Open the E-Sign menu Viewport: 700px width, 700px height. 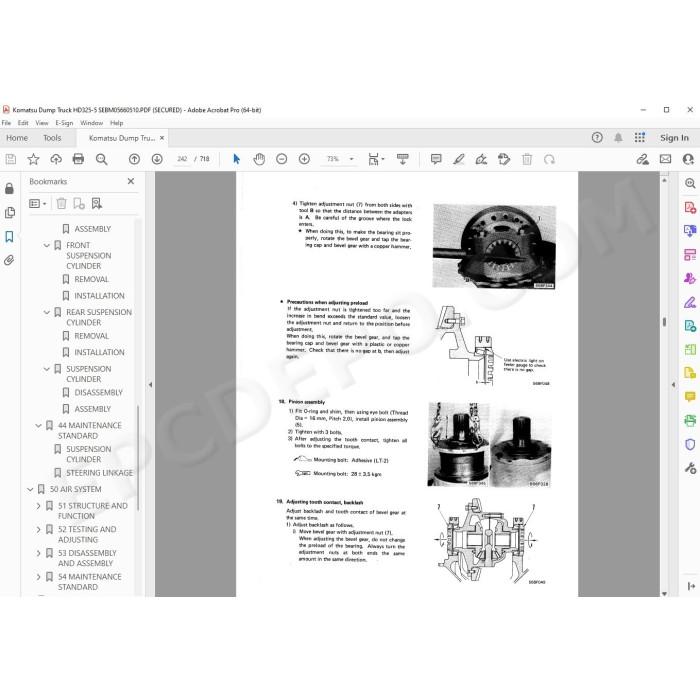click(x=64, y=123)
